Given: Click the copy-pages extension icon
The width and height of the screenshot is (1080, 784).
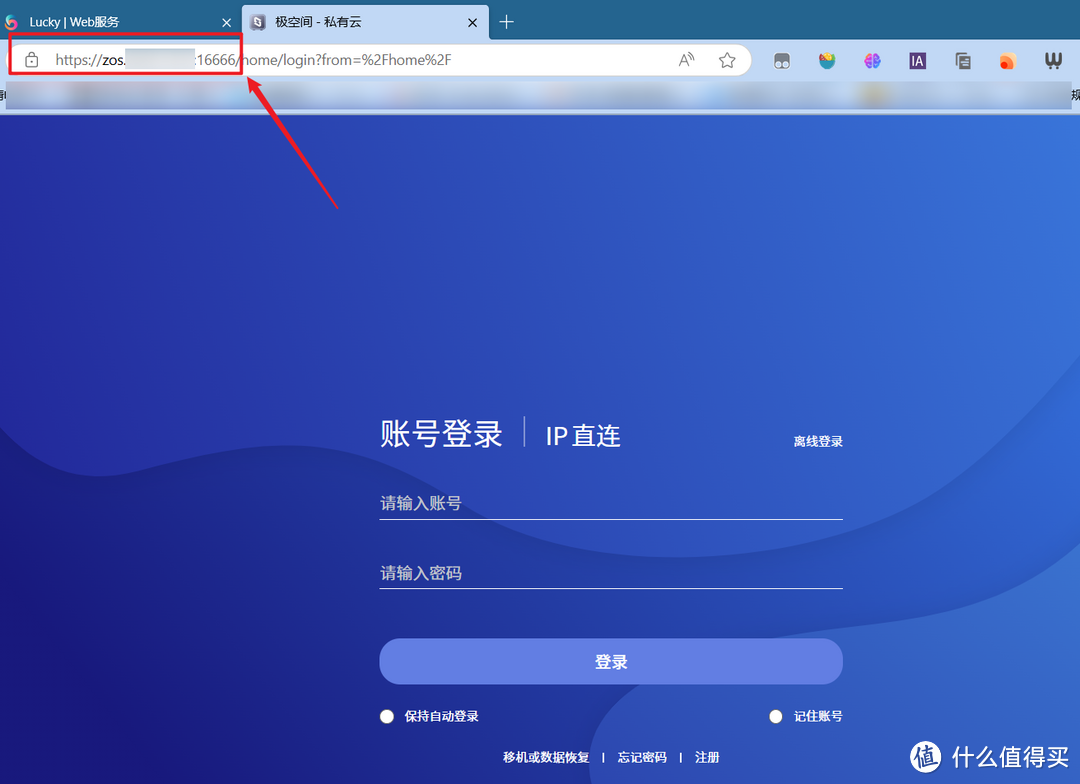Looking at the screenshot, I should coord(962,61).
